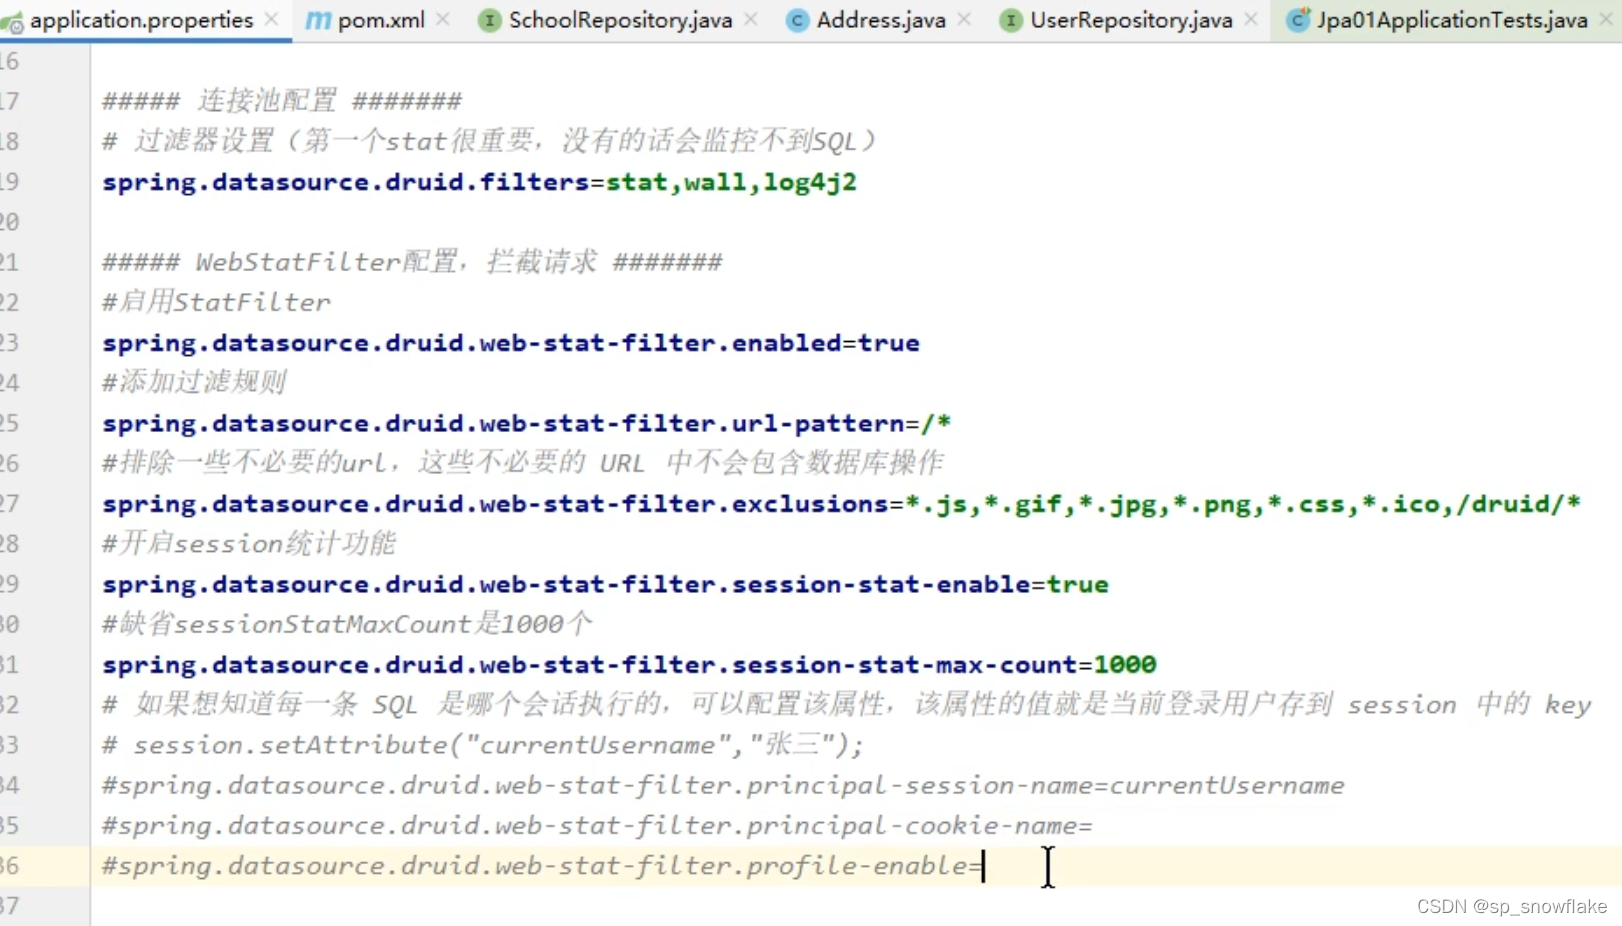Viewport: 1622px width, 926px height.
Task: Close the pom.xml tab
Action: pos(443,19)
